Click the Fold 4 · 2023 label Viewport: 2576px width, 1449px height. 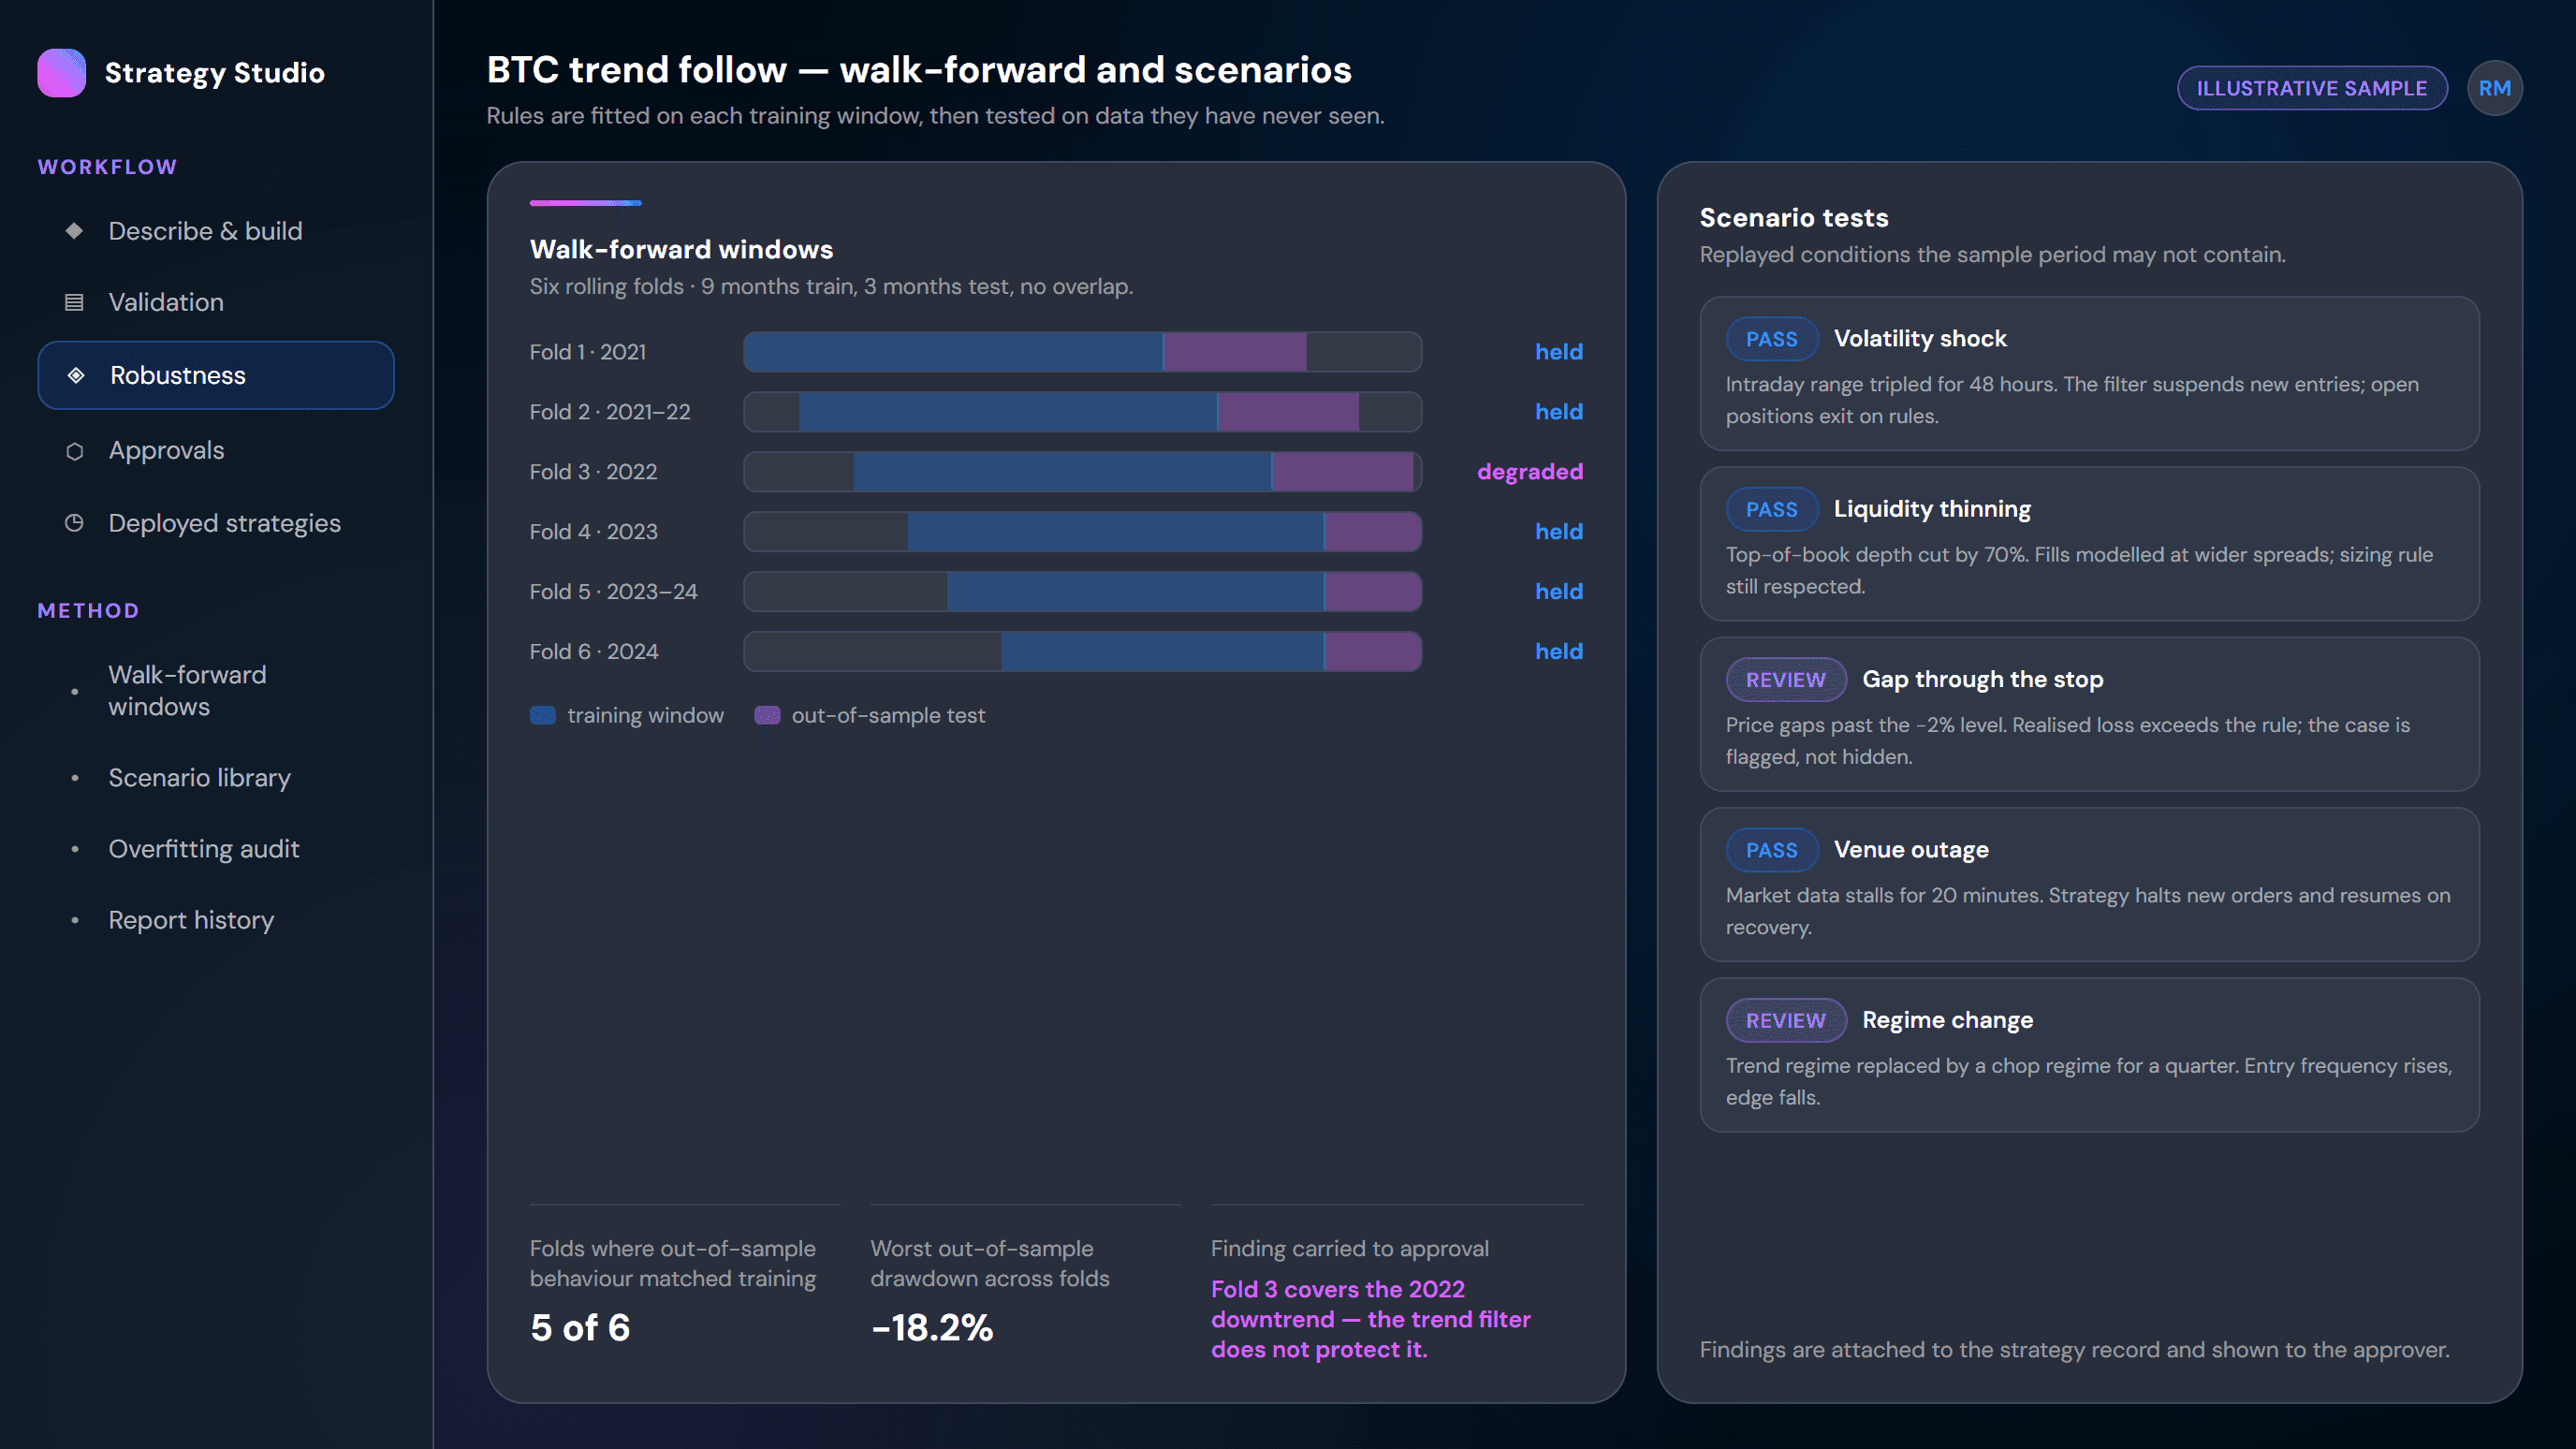point(594,532)
